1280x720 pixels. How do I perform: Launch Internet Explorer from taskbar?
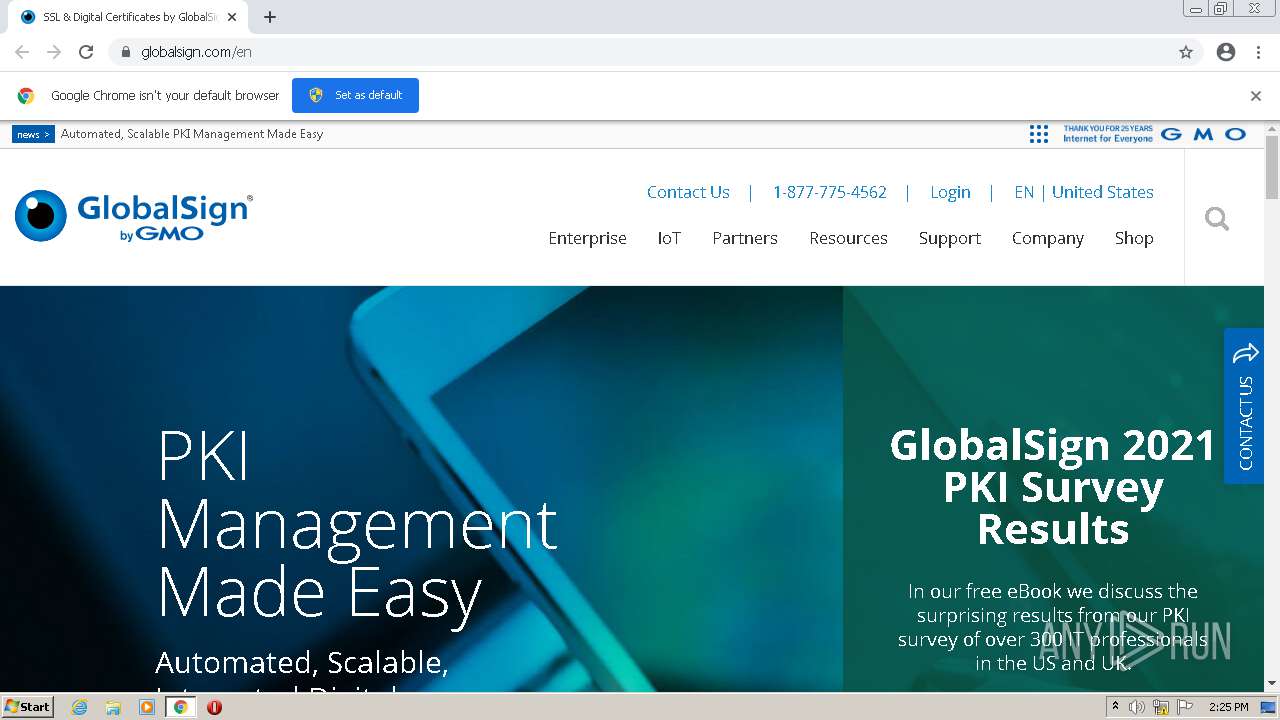click(80, 707)
